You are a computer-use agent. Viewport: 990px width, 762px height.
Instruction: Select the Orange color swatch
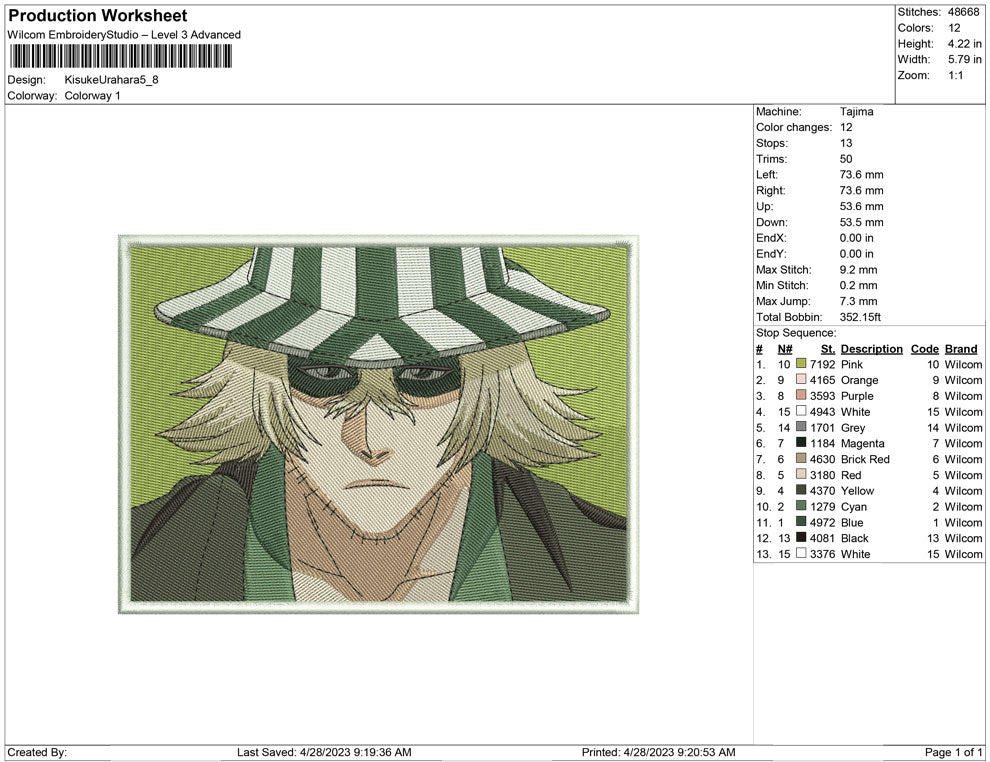click(x=800, y=380)
